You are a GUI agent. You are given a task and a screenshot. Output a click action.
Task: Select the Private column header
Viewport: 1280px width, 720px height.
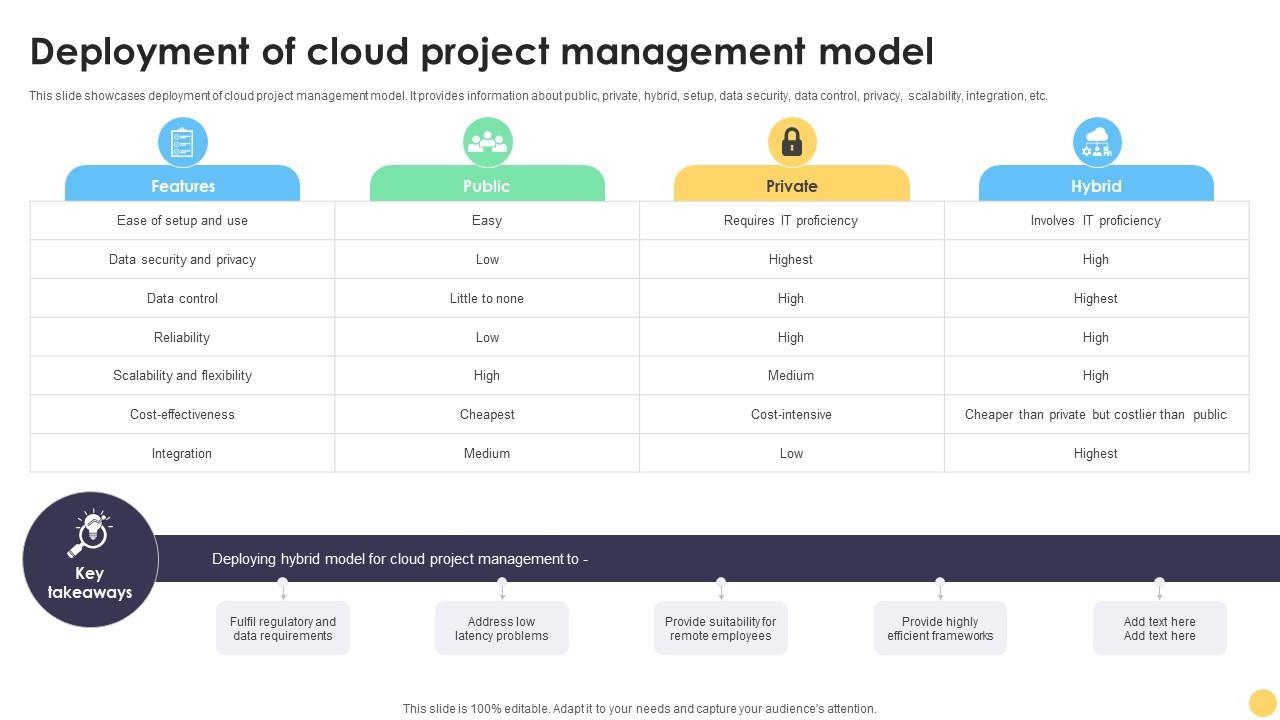coord(792,184)
